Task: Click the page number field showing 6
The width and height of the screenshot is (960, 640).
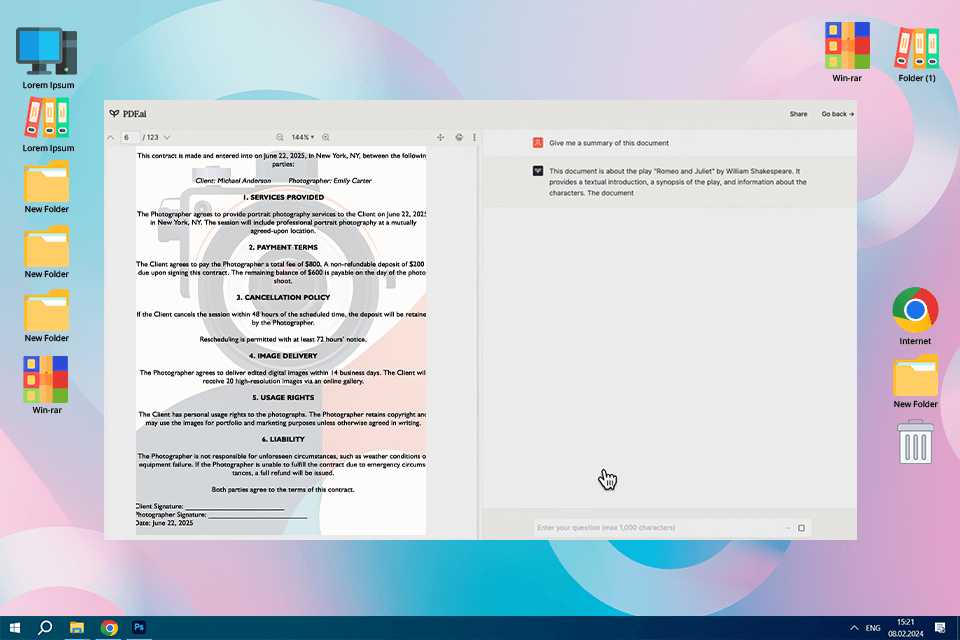Action: coord(130,137)
